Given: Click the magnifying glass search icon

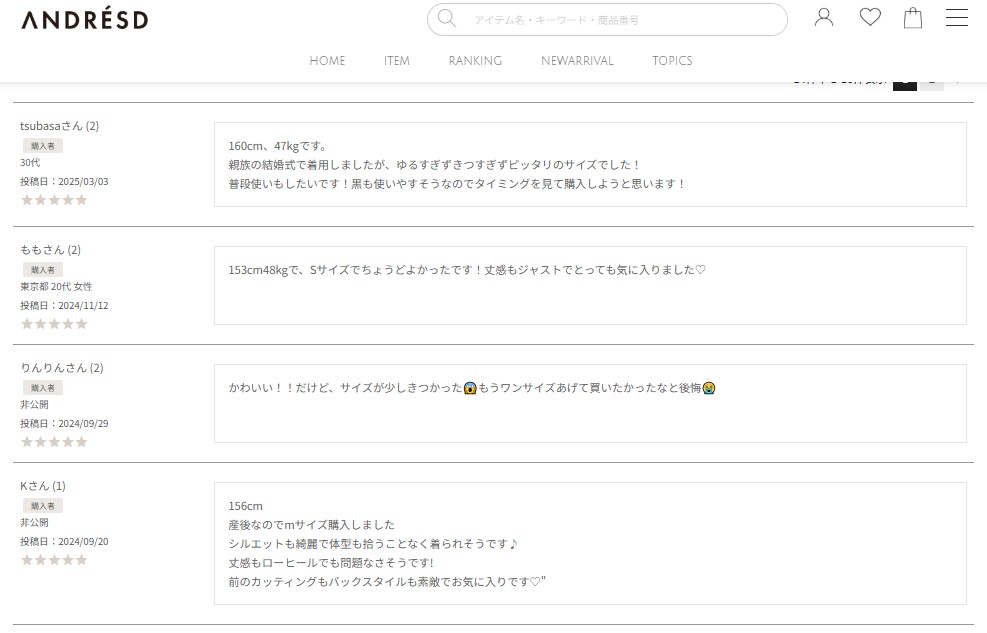Looking at the screenshot, I should (x=447, y=19).
